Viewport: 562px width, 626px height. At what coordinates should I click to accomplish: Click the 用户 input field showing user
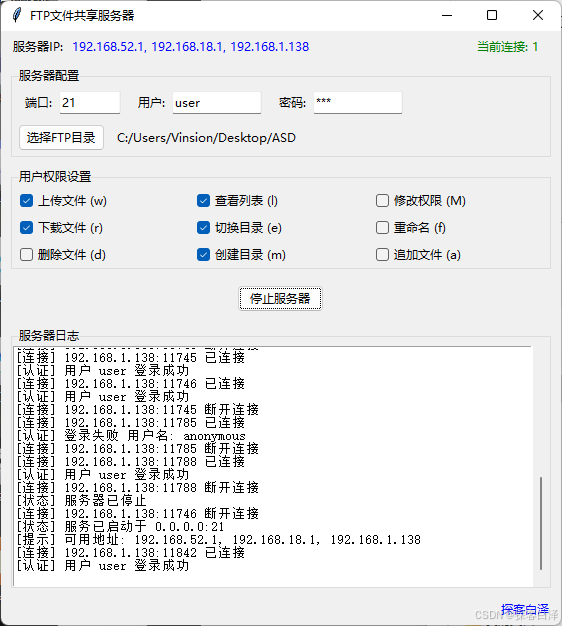coord(217,103)
